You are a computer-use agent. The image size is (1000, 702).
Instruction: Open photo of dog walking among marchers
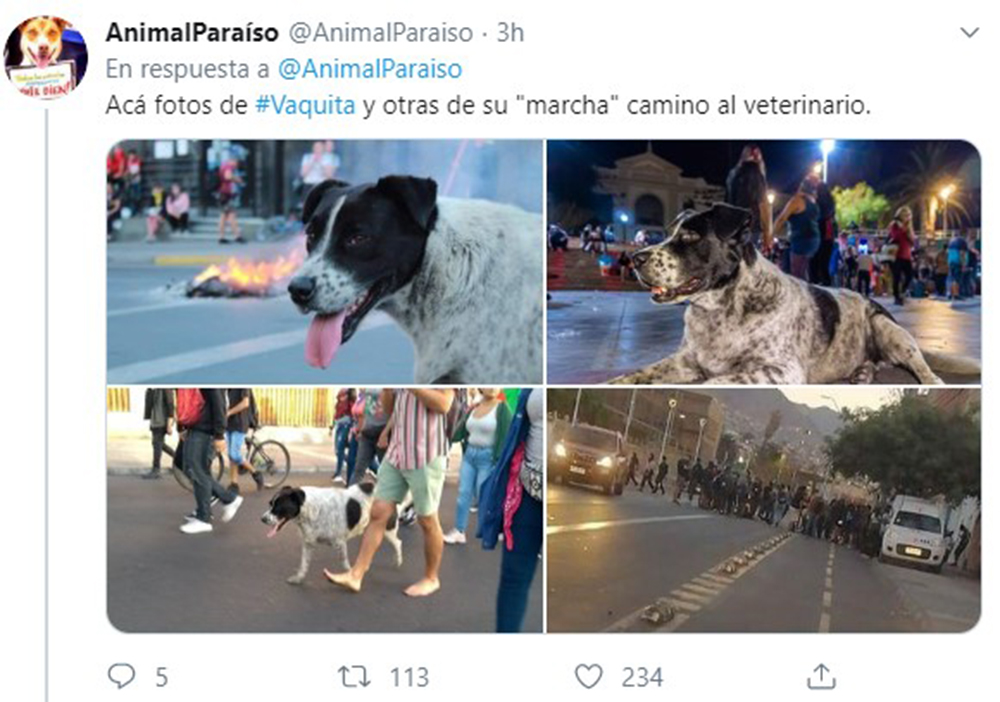pos(325,510)
